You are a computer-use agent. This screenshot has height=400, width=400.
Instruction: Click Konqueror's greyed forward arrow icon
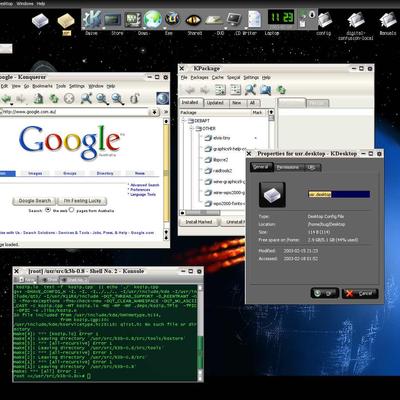[x=22, y=98]
